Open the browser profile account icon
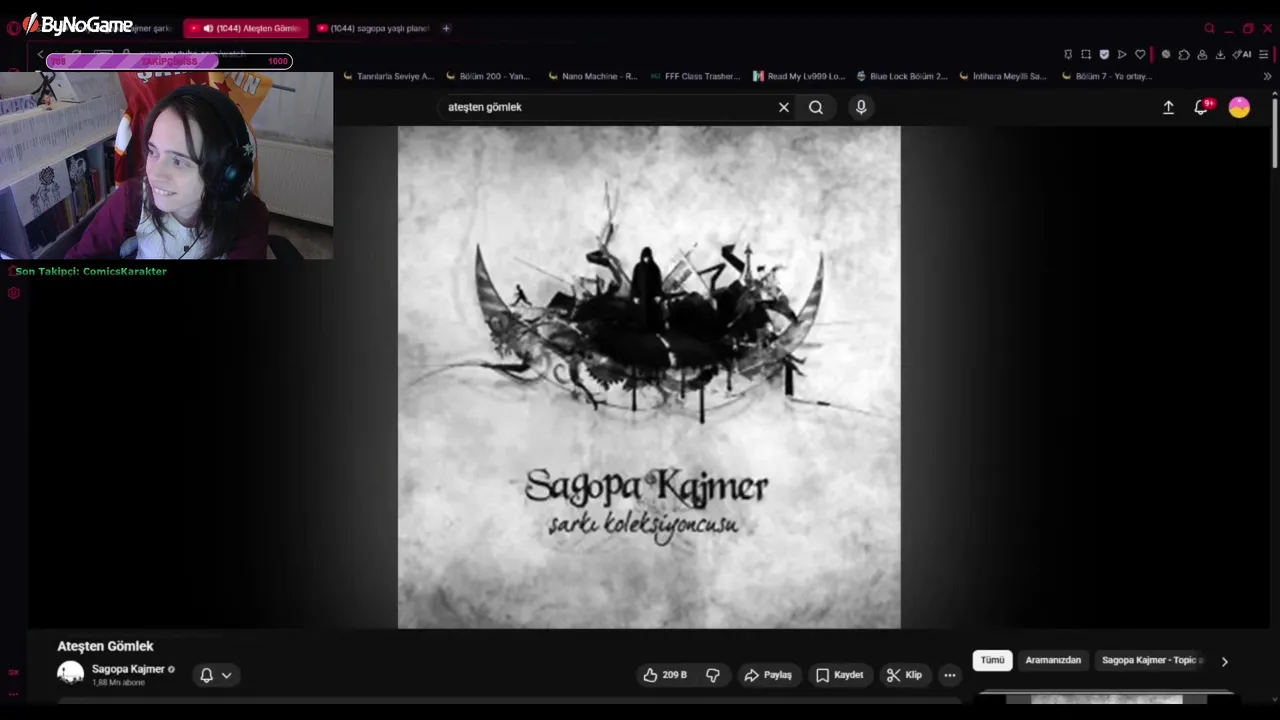 pyautogui.click(x=1202, y=54)
